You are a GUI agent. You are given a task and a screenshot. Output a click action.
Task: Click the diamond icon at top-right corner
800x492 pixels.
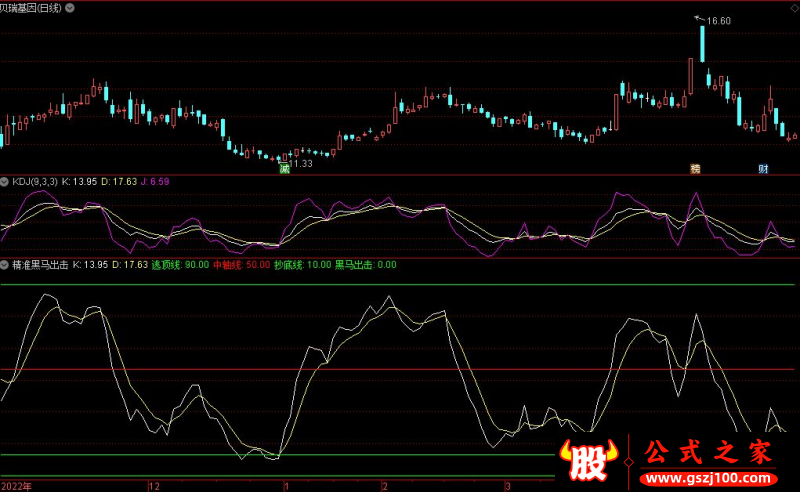point(794,6)
